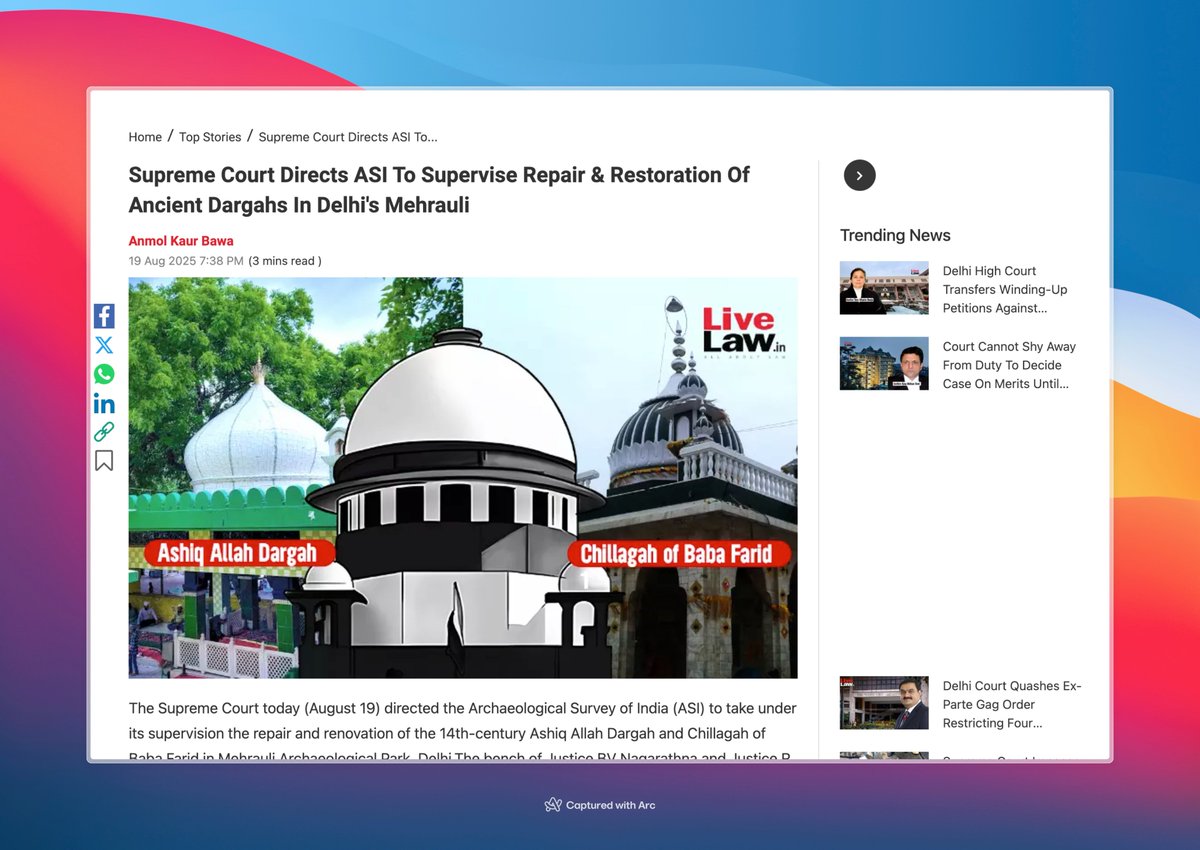Open thumbnail for Delhi High Court Winding-Up story

coord(884,288)
